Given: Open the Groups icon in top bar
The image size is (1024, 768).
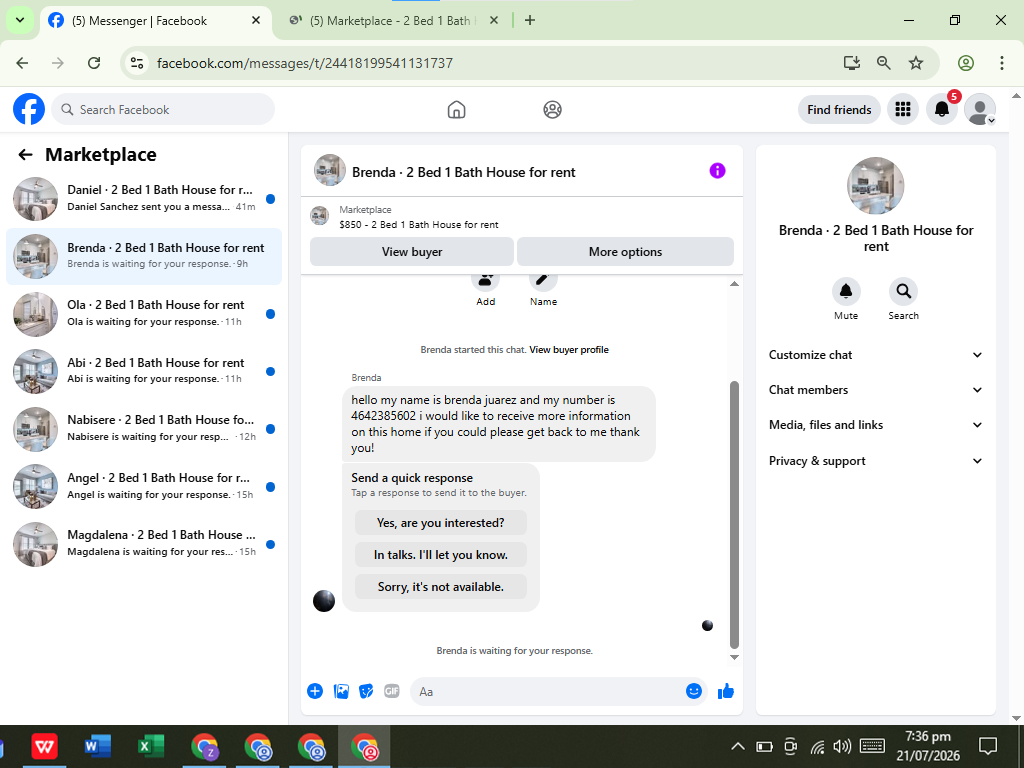Looking at the screenshot, I should click(x=552, y=110).
